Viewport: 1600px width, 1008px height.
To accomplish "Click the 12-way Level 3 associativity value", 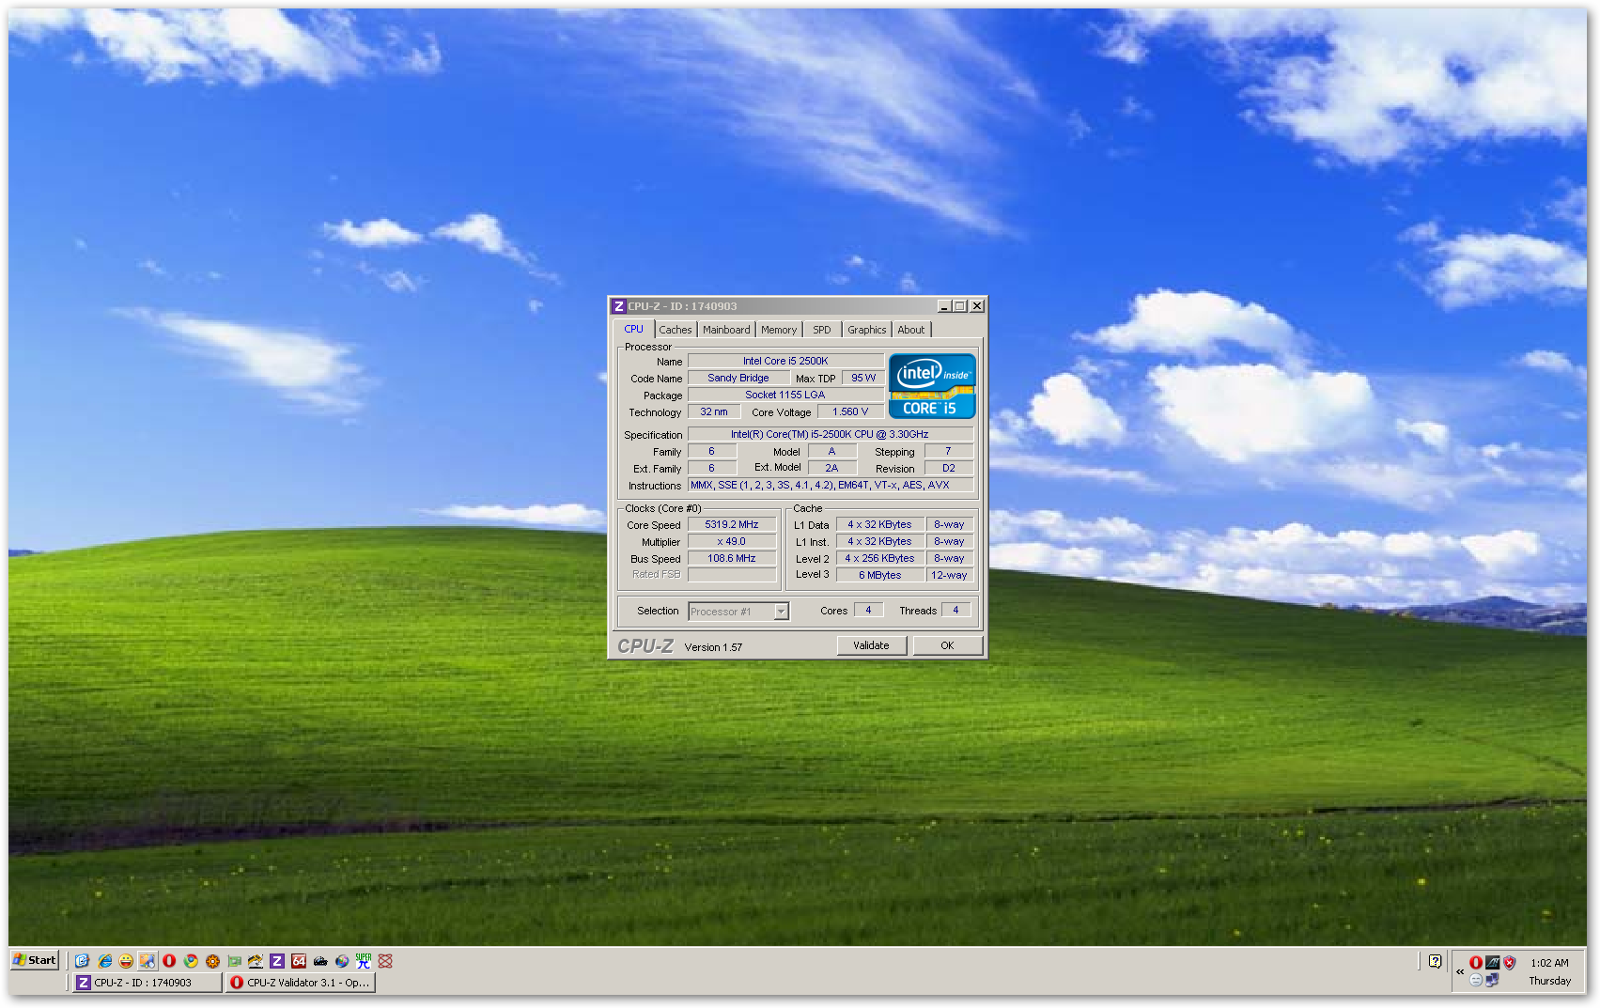I will (x=949, y=575).
